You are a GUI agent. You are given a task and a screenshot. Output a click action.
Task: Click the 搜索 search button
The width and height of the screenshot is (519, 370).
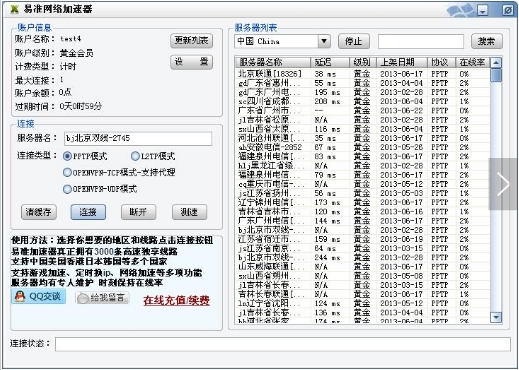487,41
